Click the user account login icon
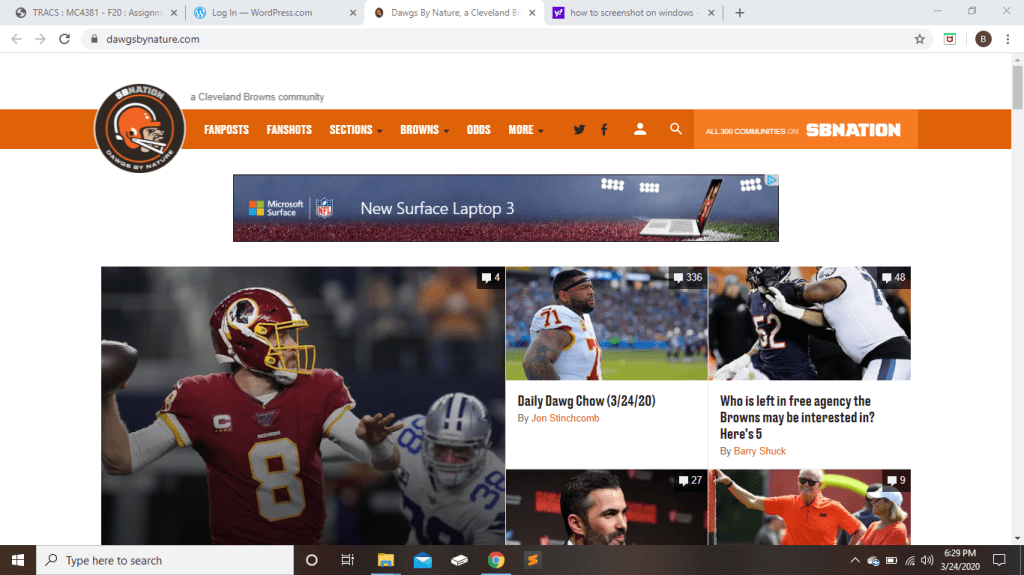Image resolution: width=1024 pixels, height=575 pixels. pos(640,129)
